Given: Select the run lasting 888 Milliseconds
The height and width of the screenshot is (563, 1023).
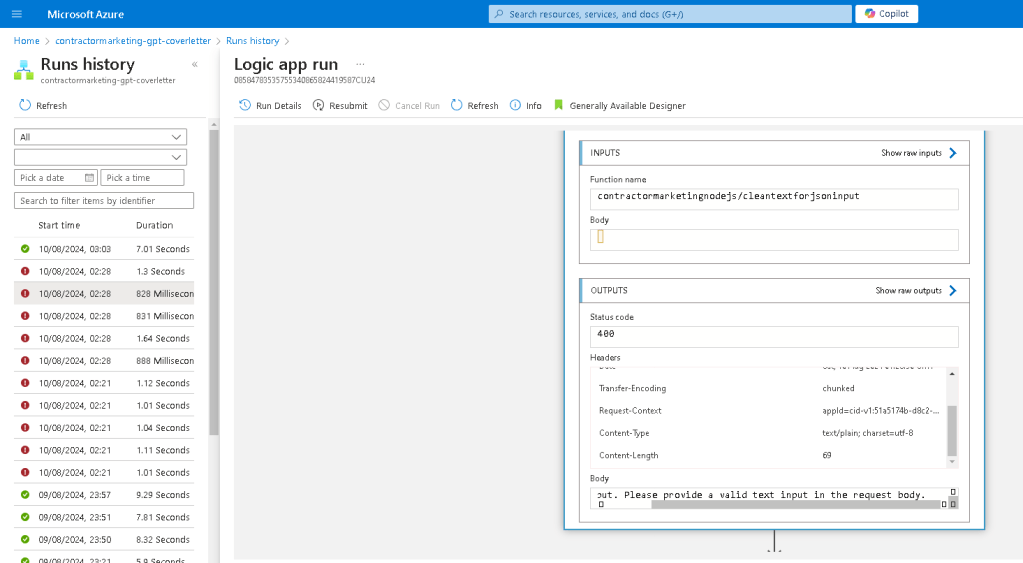Looking at the screenshot, I should (x=104, y=360).
